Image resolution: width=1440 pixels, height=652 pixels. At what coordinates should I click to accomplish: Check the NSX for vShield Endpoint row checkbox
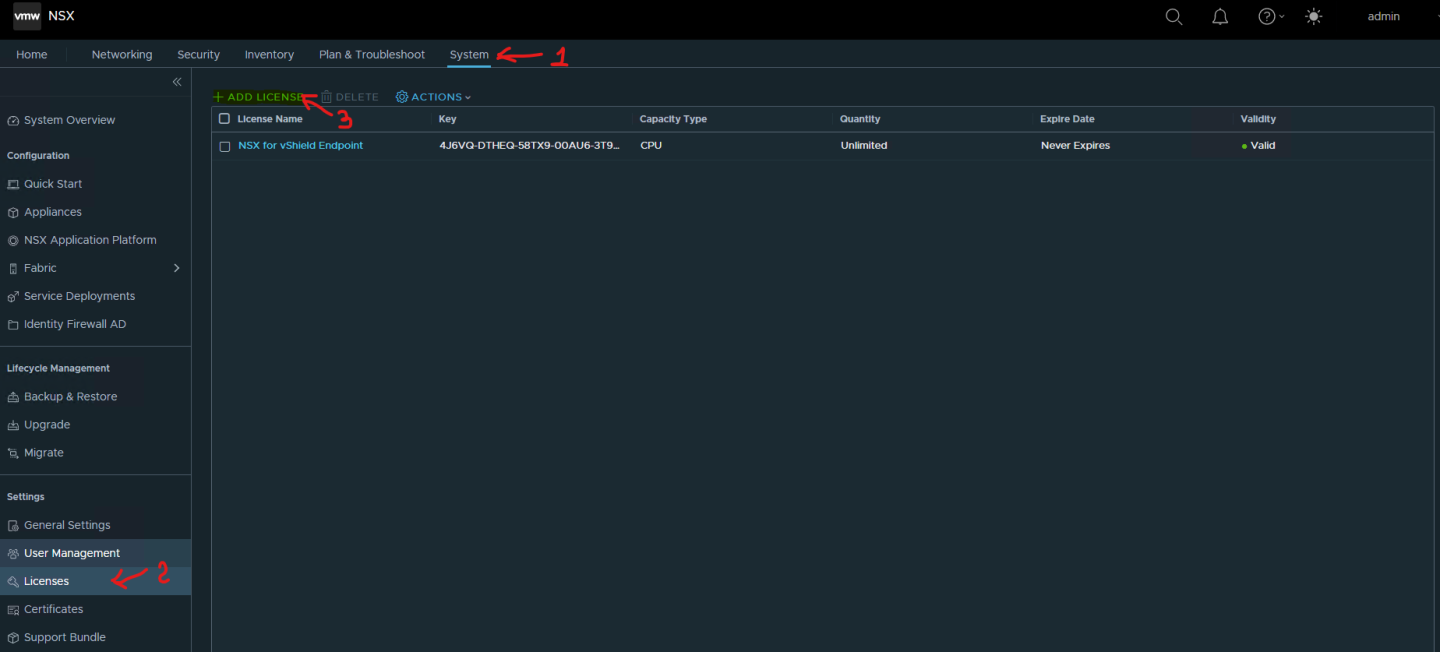[224, 146]
